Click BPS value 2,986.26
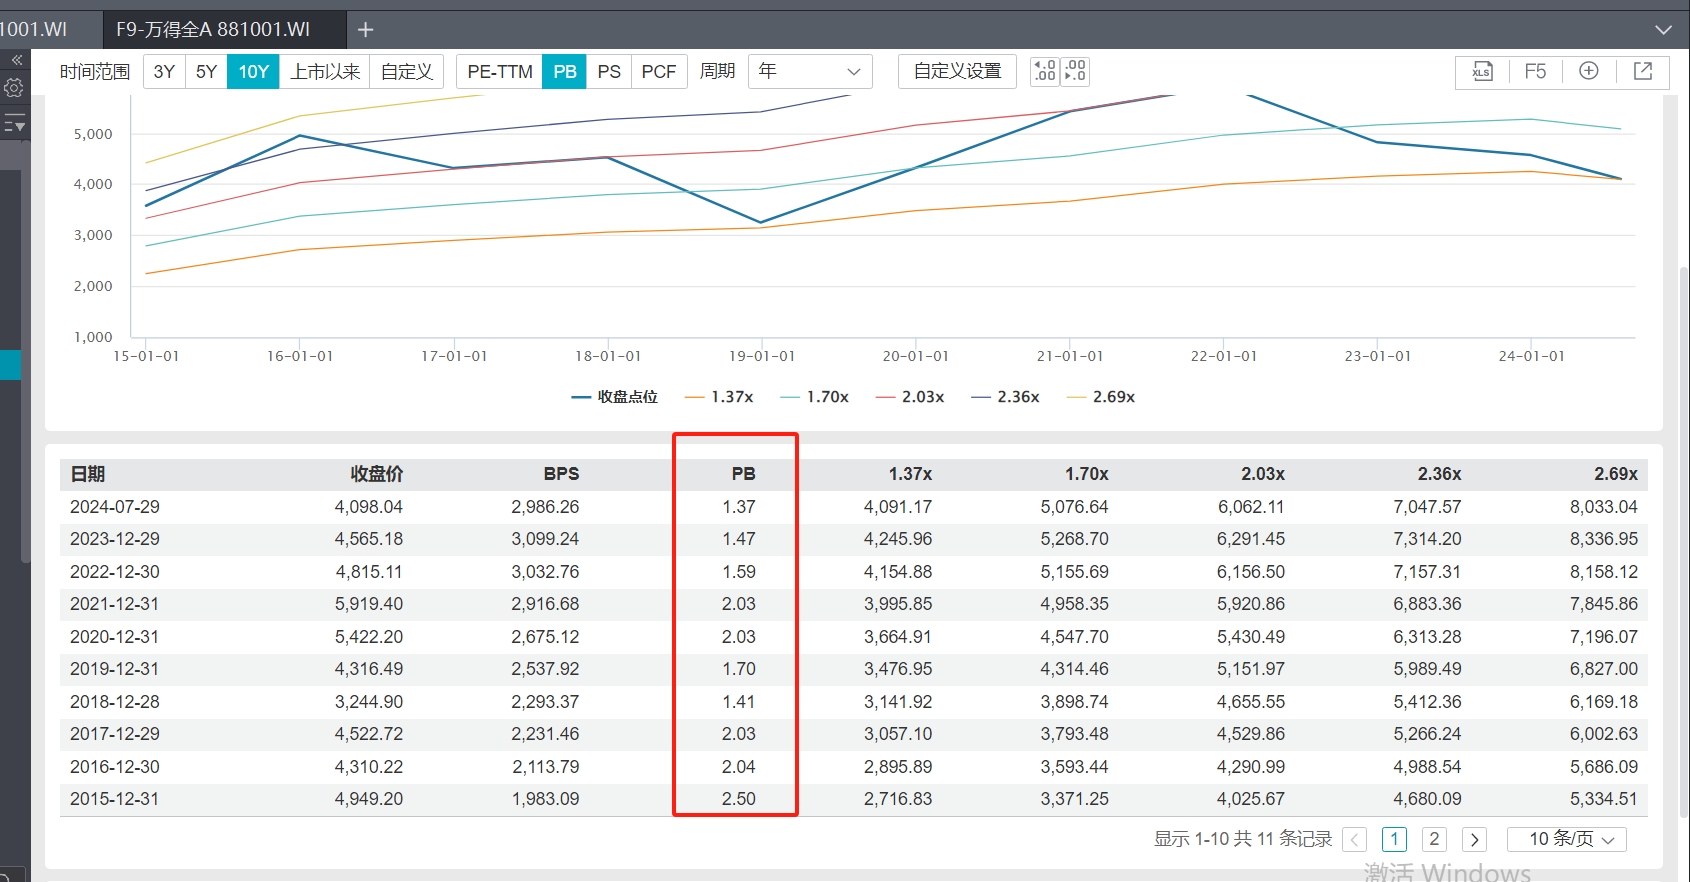1690x882 pixels. pos(545,507)
